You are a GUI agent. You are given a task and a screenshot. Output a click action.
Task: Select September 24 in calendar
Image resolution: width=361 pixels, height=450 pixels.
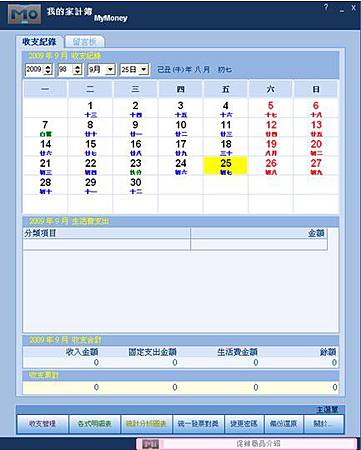click(x=180, y=166)
